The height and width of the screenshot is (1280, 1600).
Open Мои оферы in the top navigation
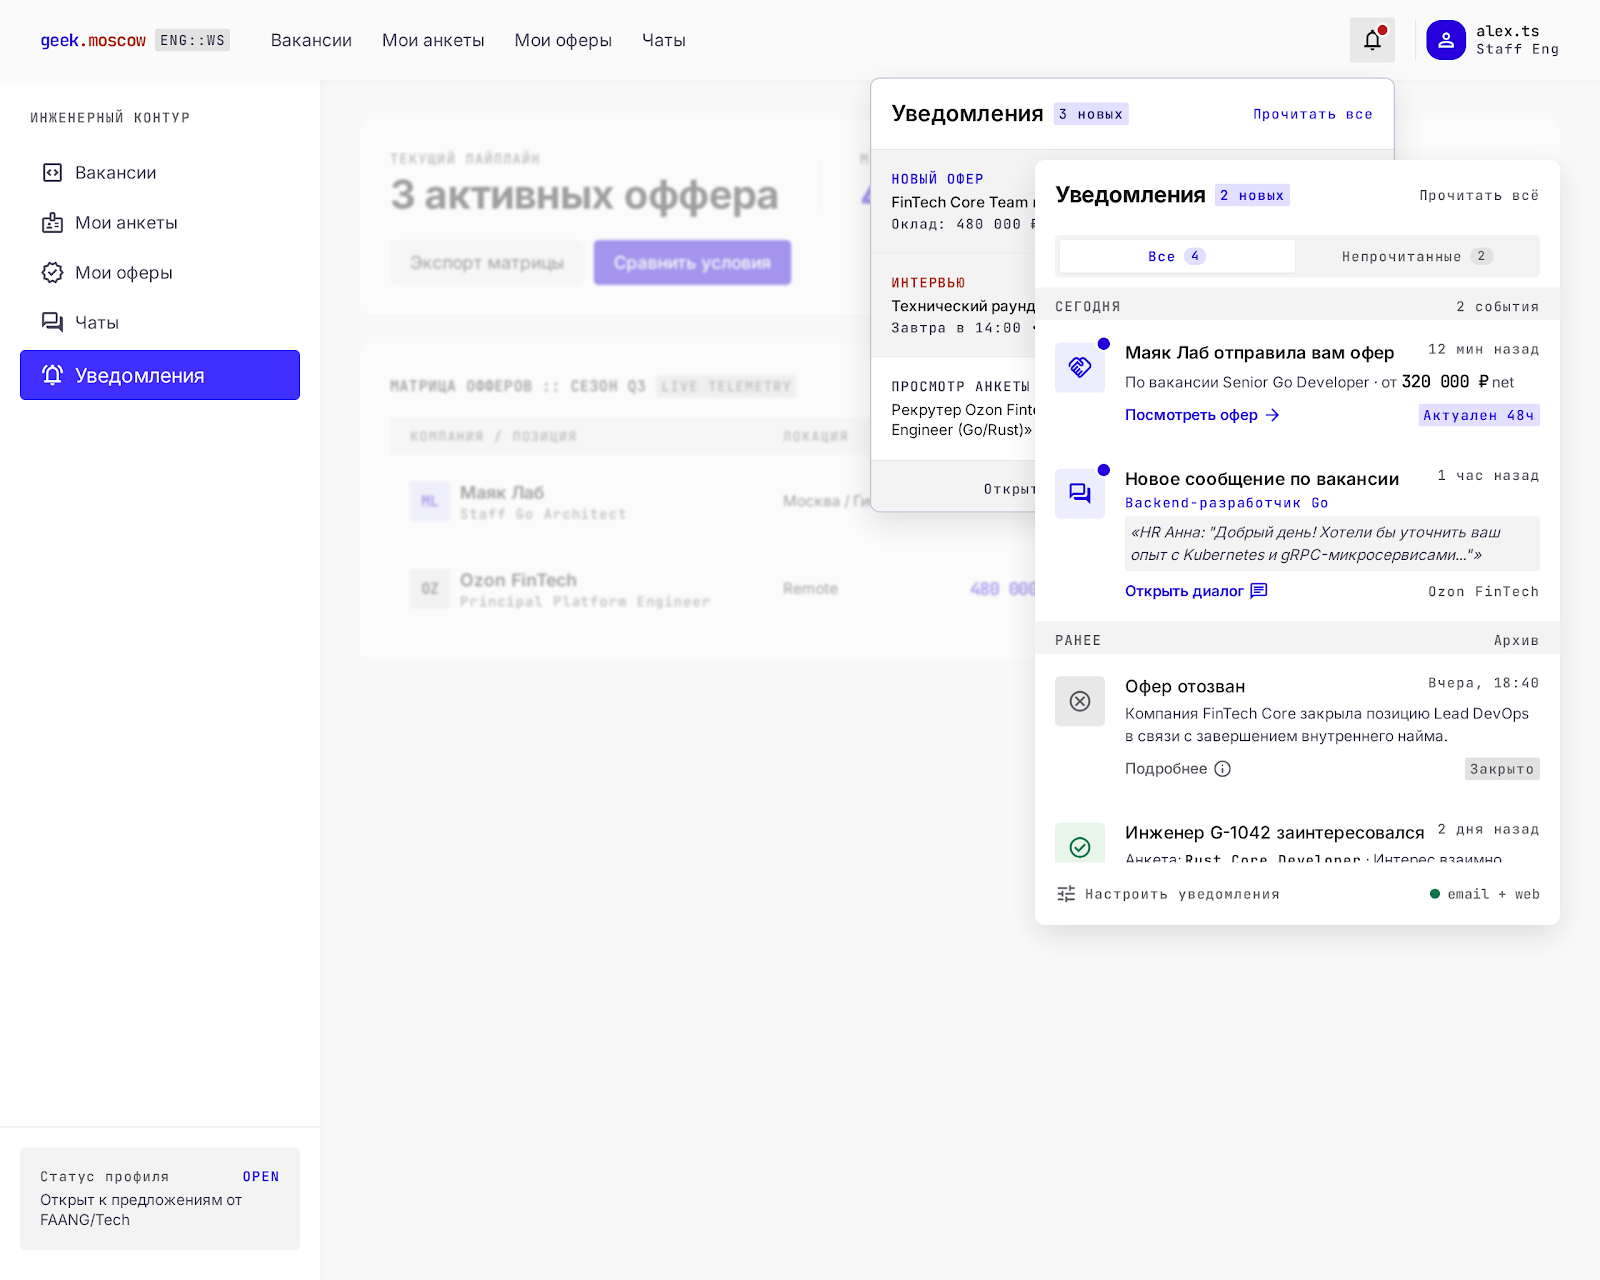click(563, 40)
